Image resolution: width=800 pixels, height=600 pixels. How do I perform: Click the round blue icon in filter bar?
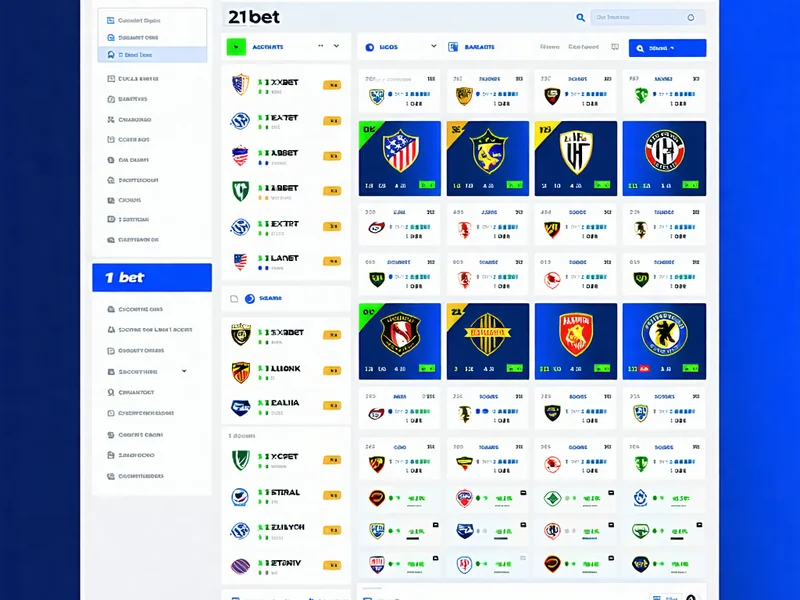coord(369,47)
